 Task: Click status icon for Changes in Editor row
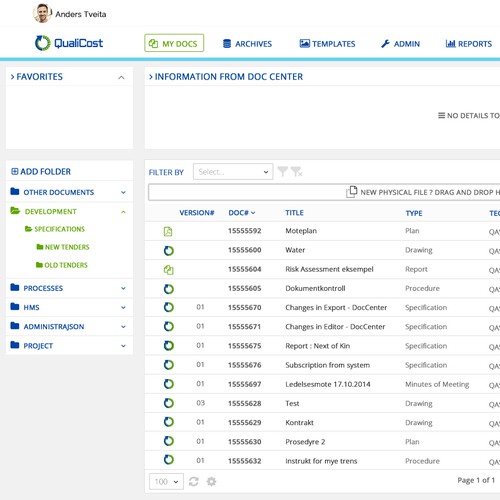169,326
